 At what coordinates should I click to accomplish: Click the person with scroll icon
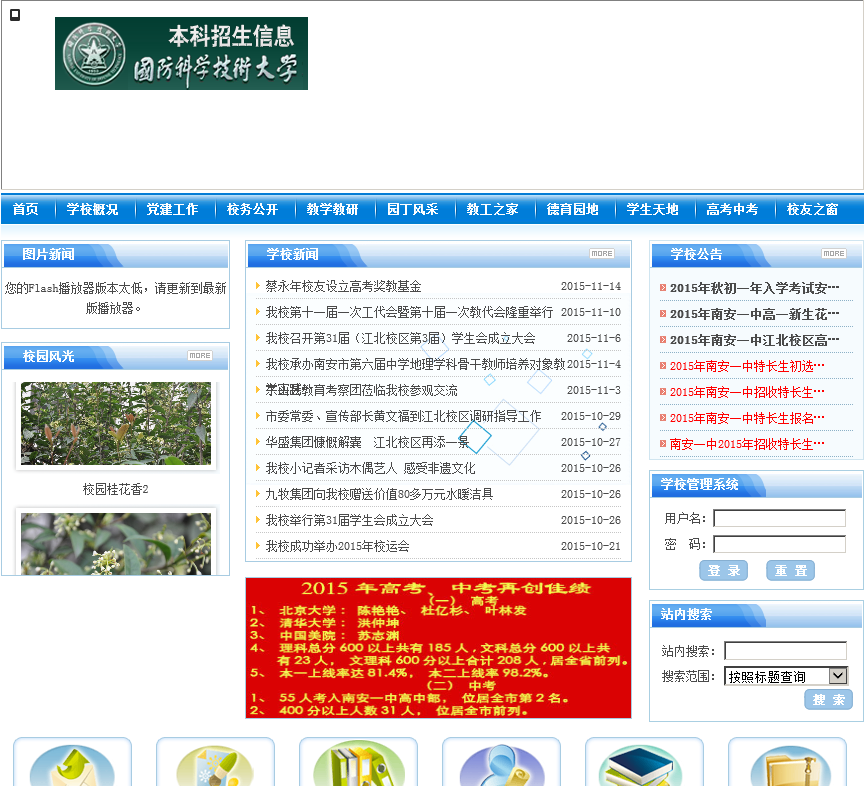click(501, 765)
